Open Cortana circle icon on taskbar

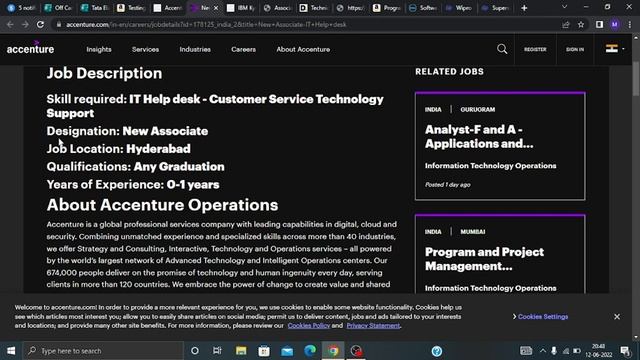195,351
